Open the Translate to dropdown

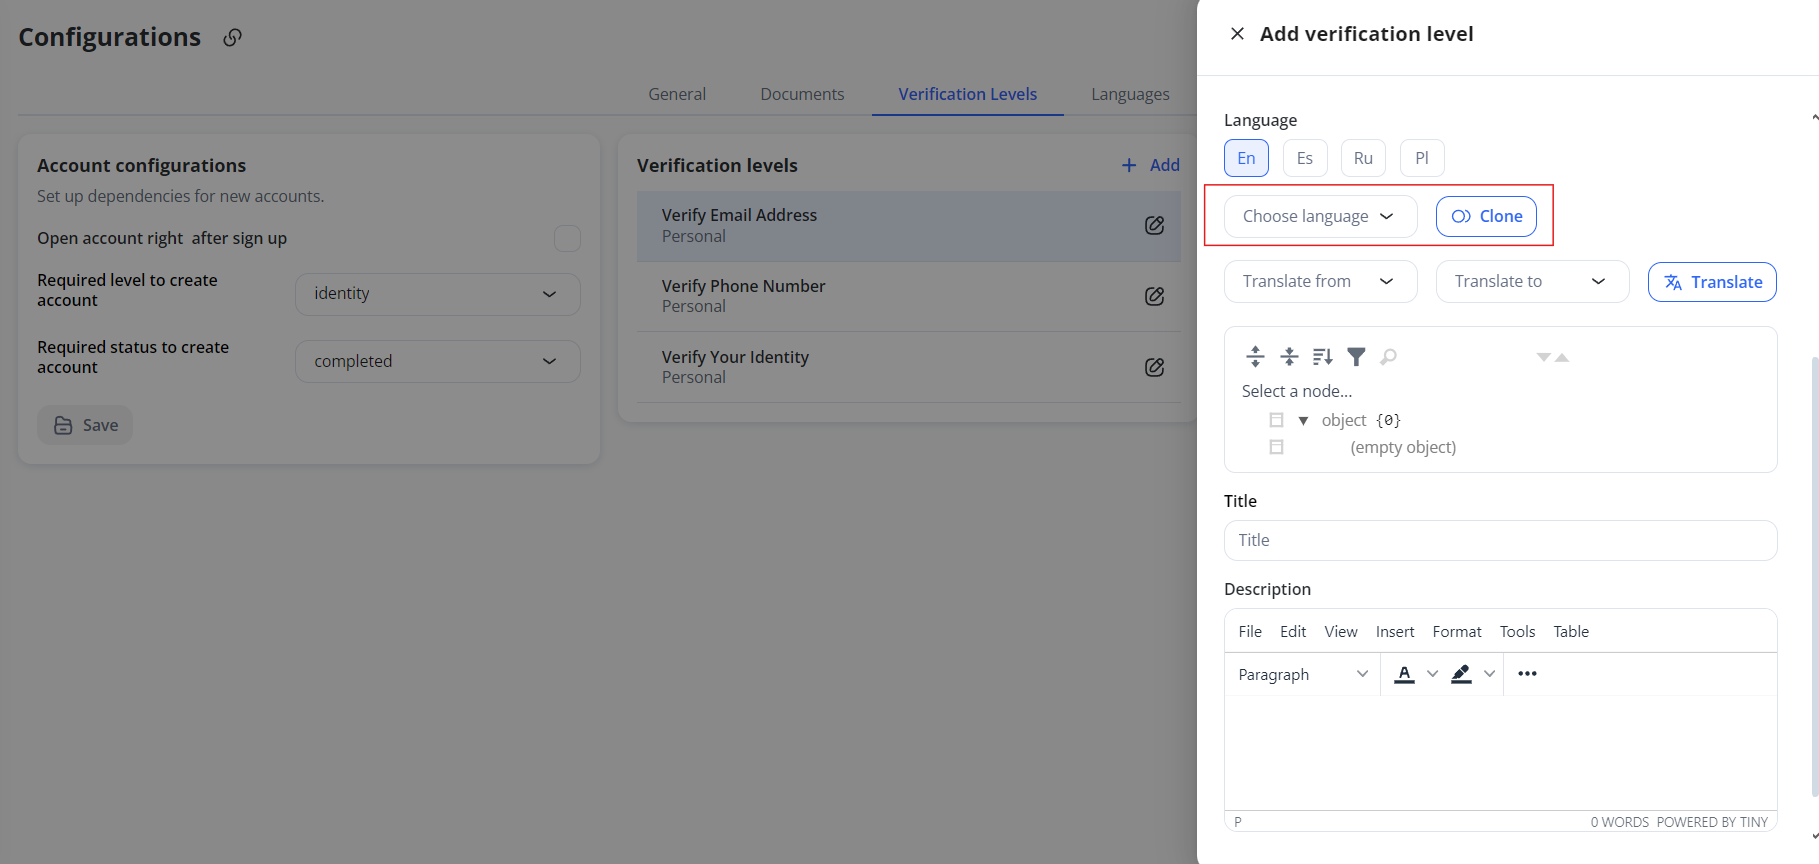click(1532, 281)
